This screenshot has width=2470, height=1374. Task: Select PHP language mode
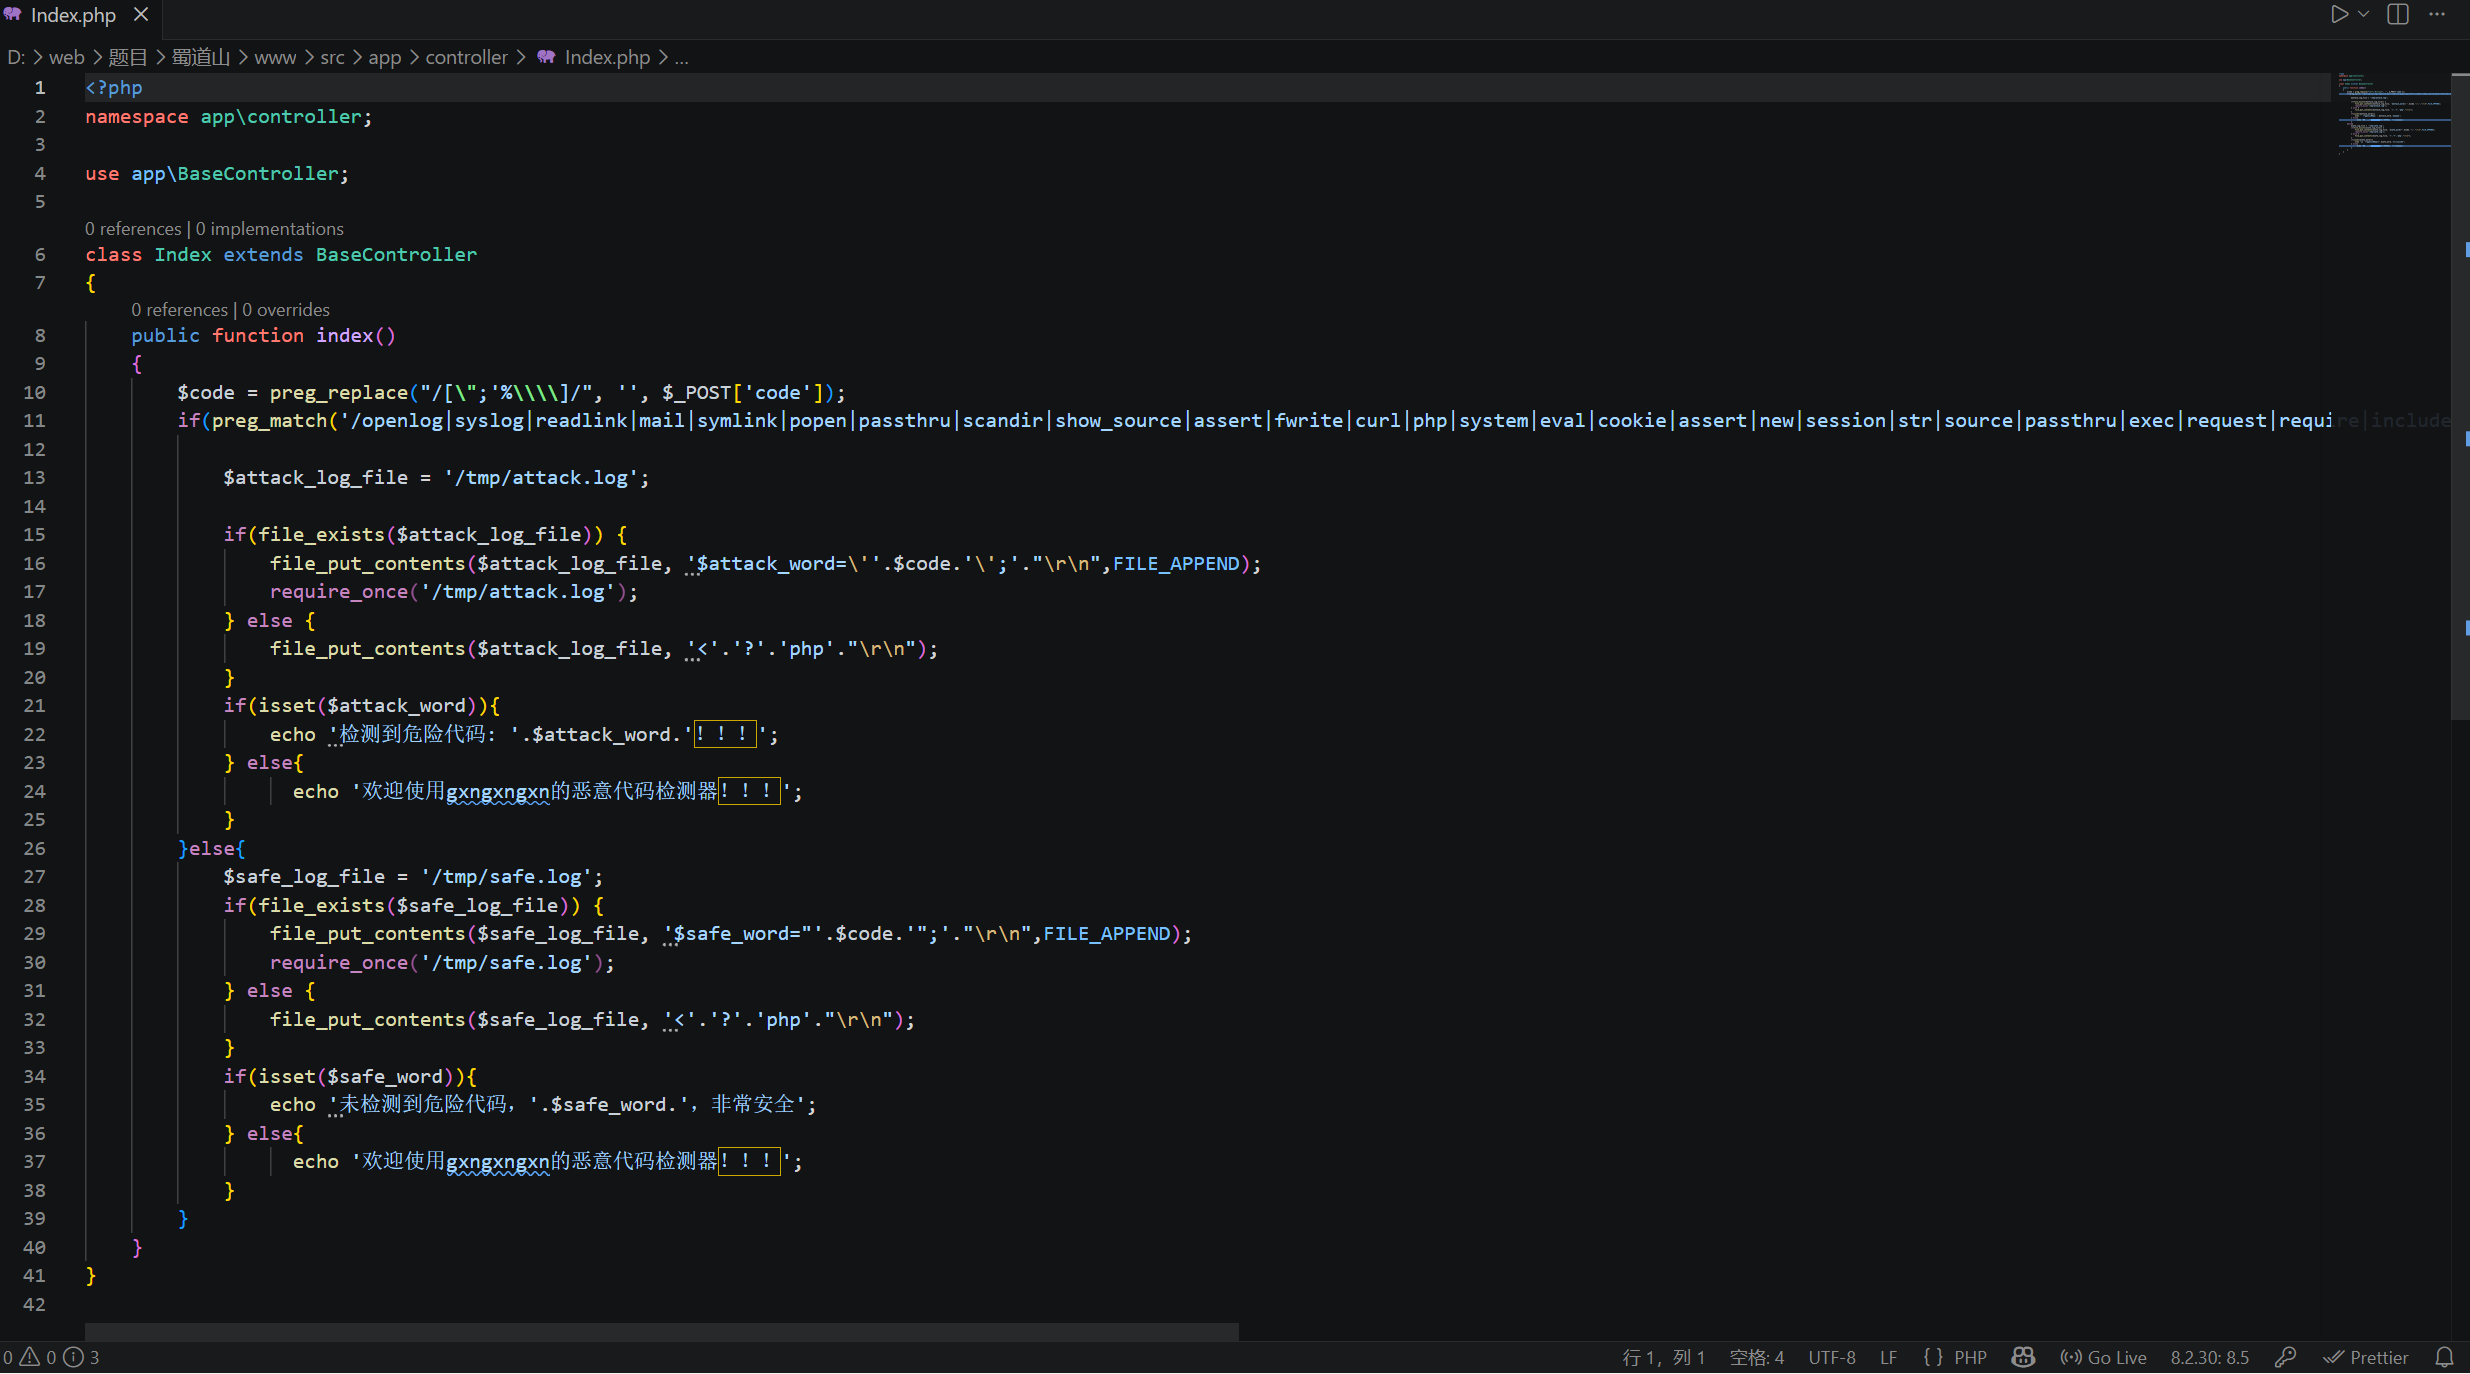[1956, 1357]
